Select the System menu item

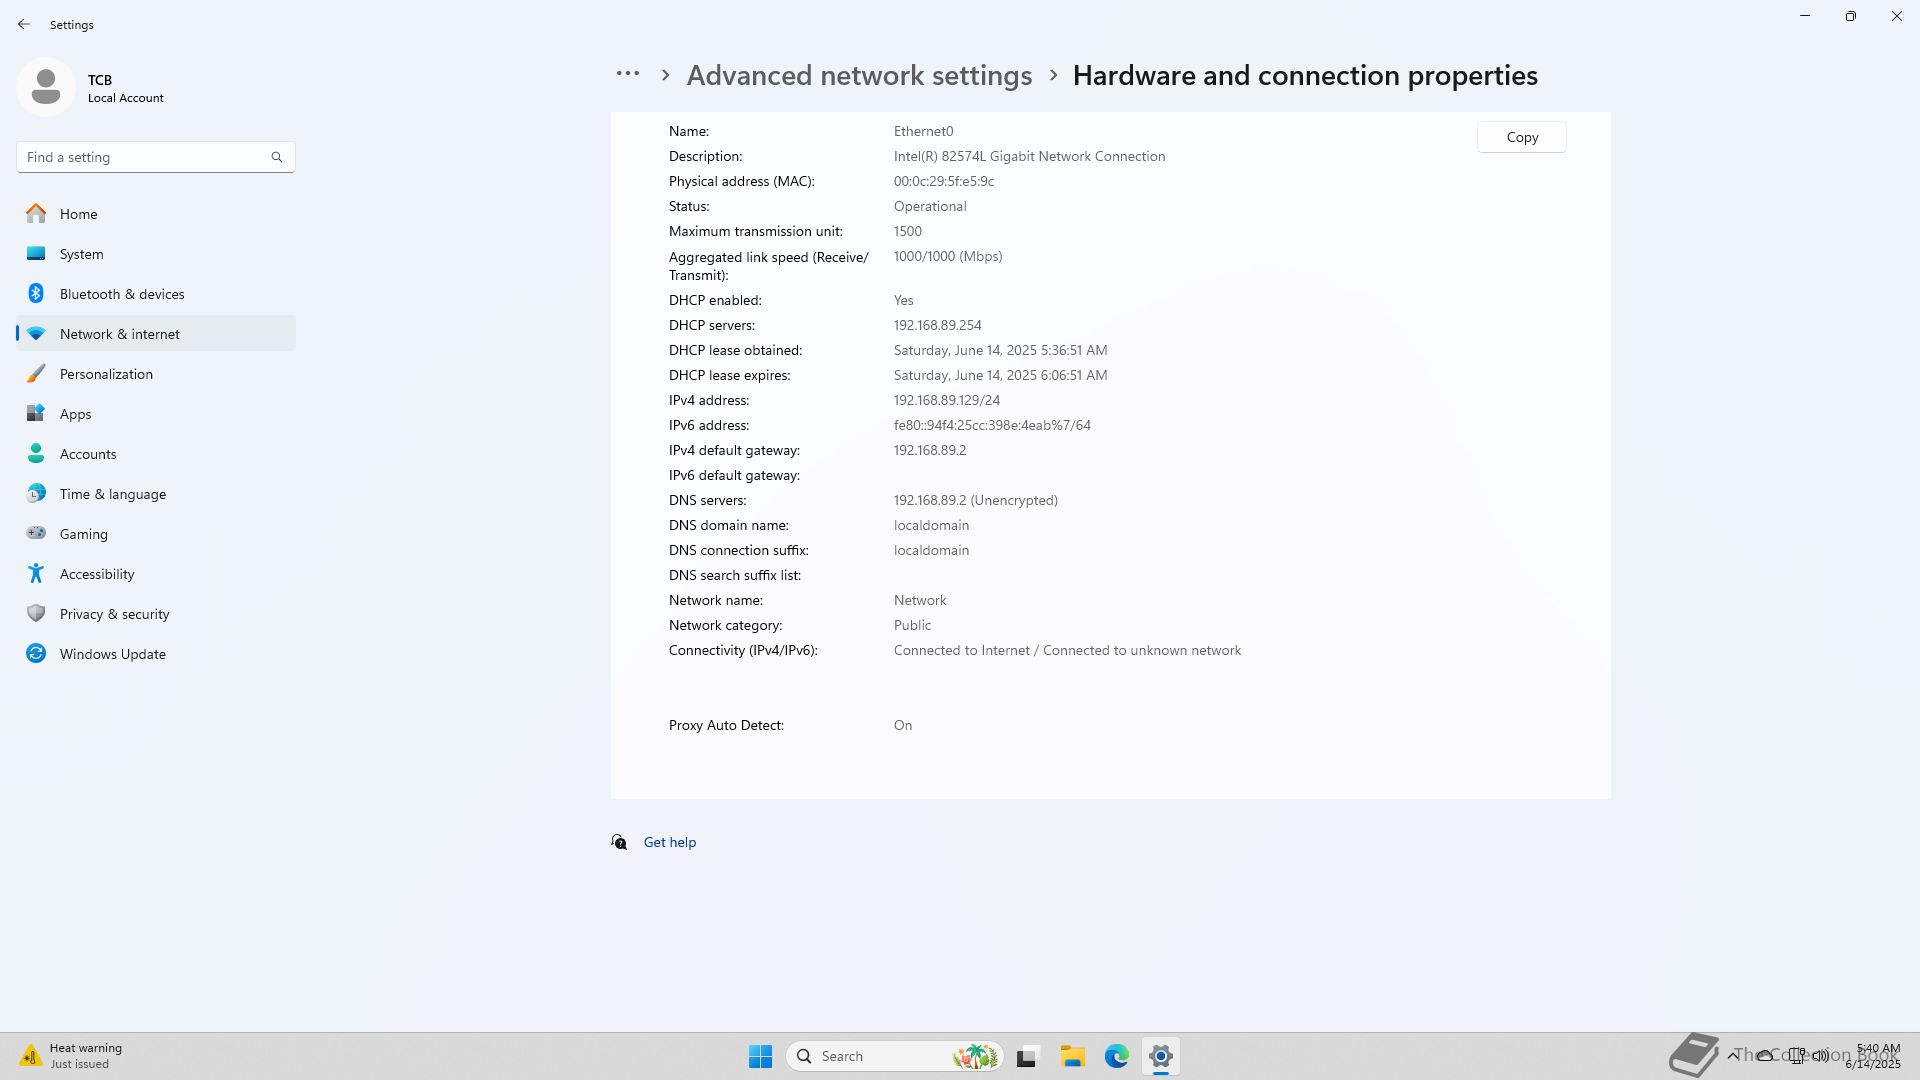click(81, 254)
